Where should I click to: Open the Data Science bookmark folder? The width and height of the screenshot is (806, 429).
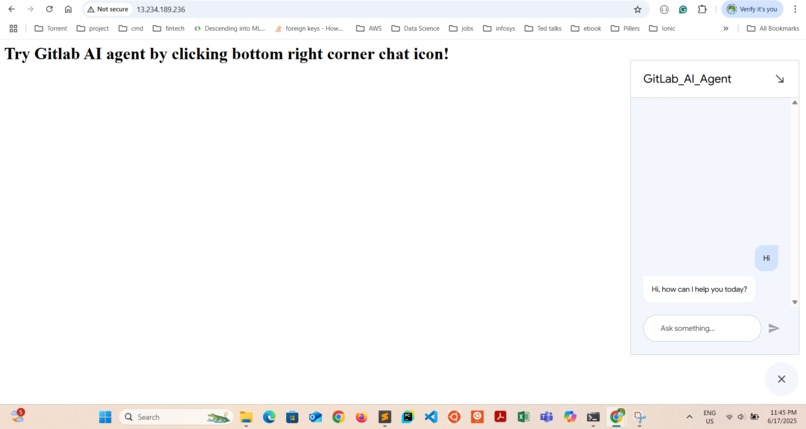tap(415, 28)
